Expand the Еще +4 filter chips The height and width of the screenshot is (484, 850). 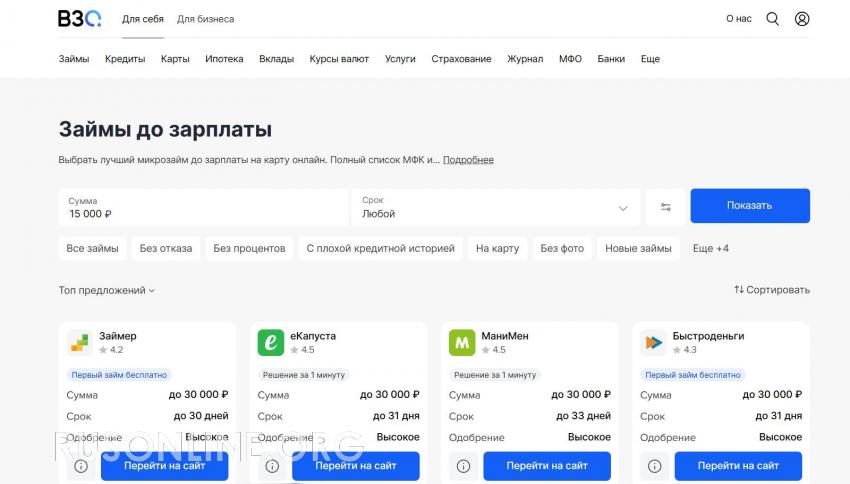[711, 248]
